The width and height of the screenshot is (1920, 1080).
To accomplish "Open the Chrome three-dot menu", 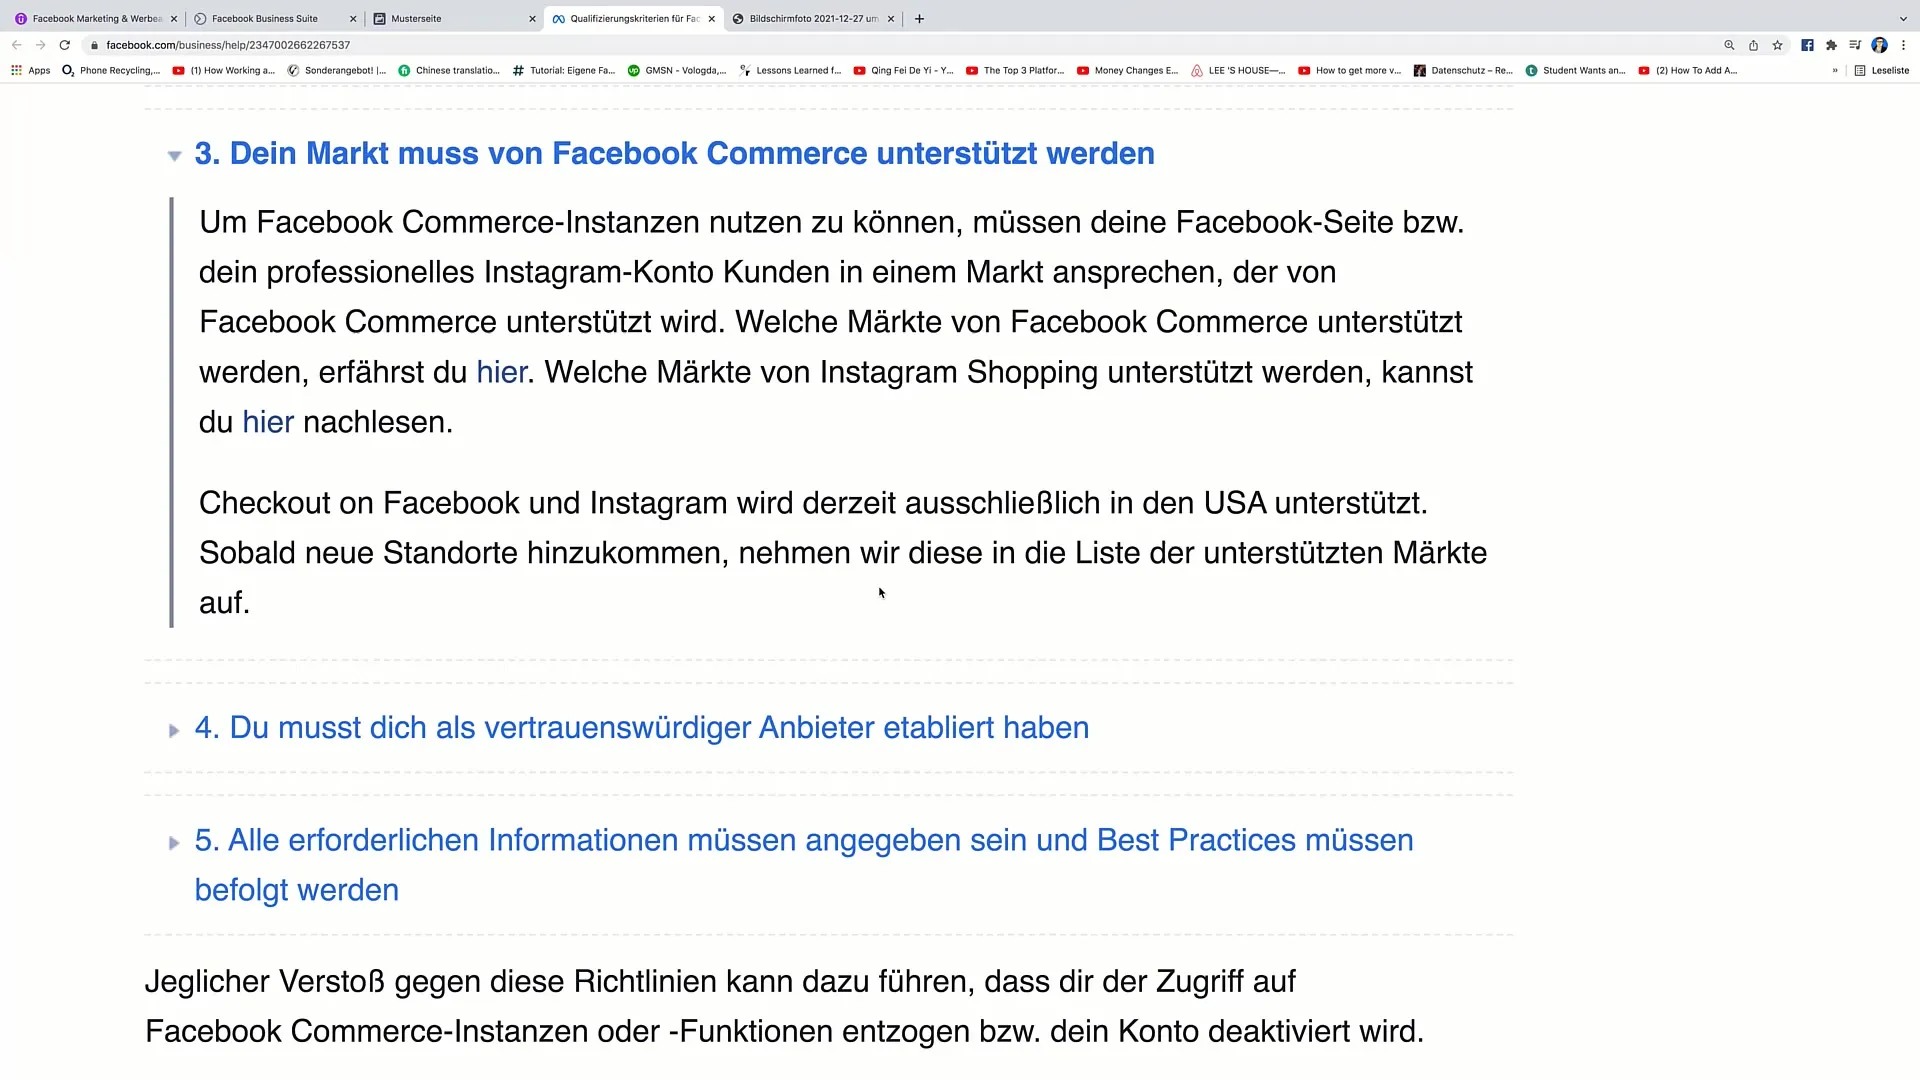I will point(1903,45).
